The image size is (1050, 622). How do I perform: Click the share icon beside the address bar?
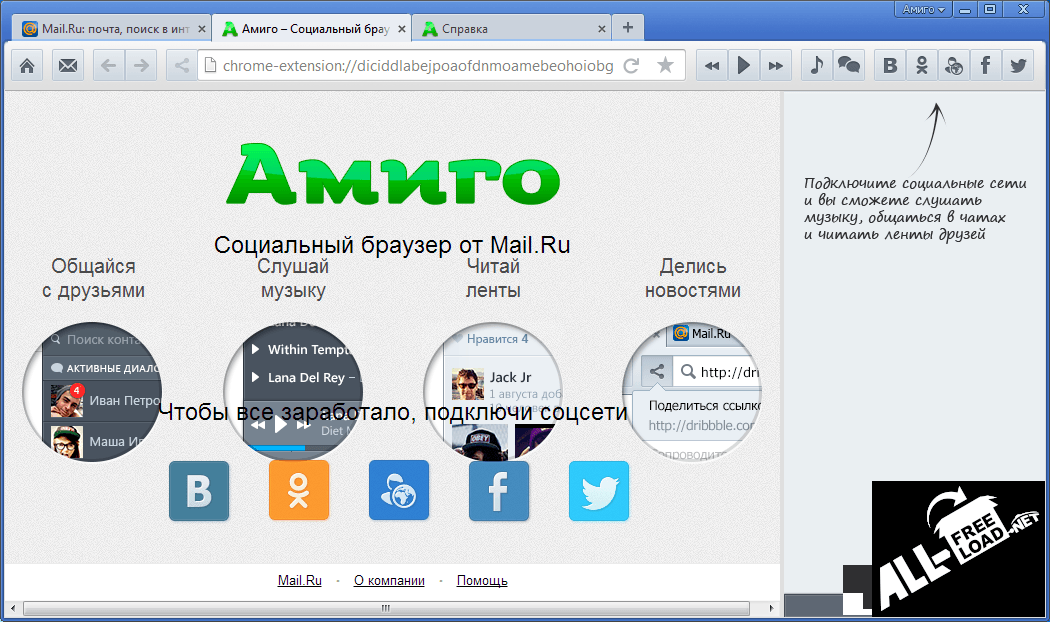(x=181, y=66)
